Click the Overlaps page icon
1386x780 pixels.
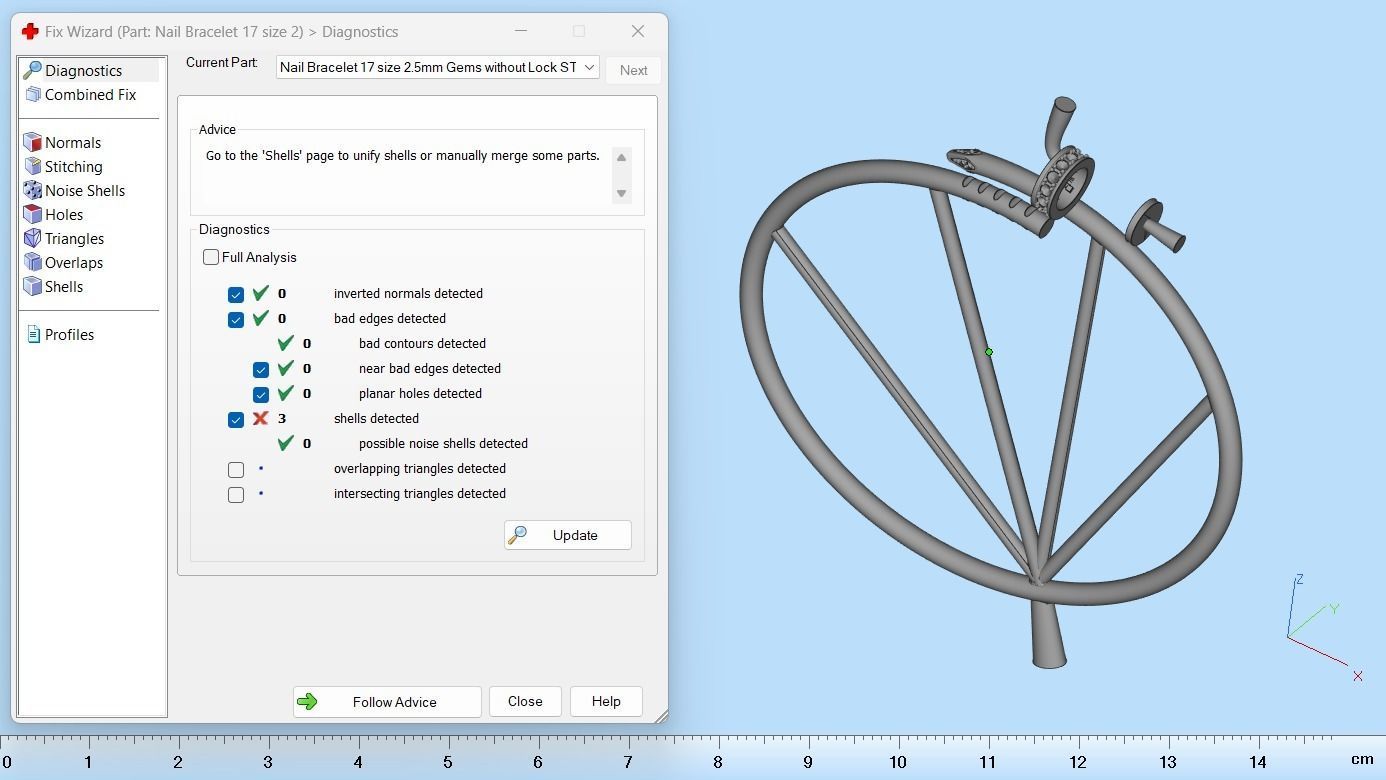pos(32,262)
